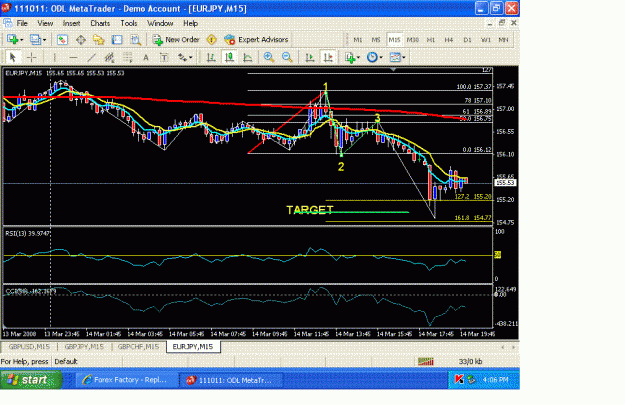Select the arrow cursor tool
This screenshot has width=625, height=405.
coord(12,57)
